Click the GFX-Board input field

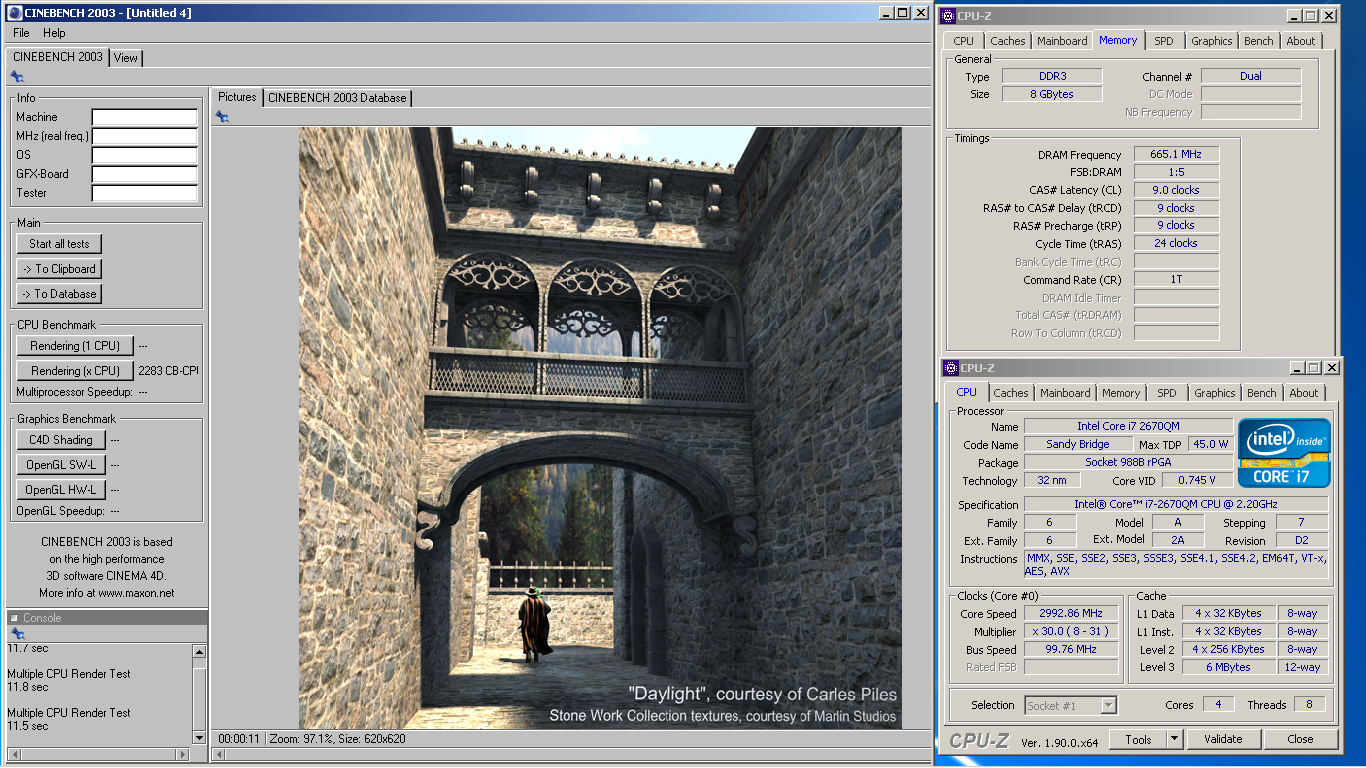(x=145, y=174)
